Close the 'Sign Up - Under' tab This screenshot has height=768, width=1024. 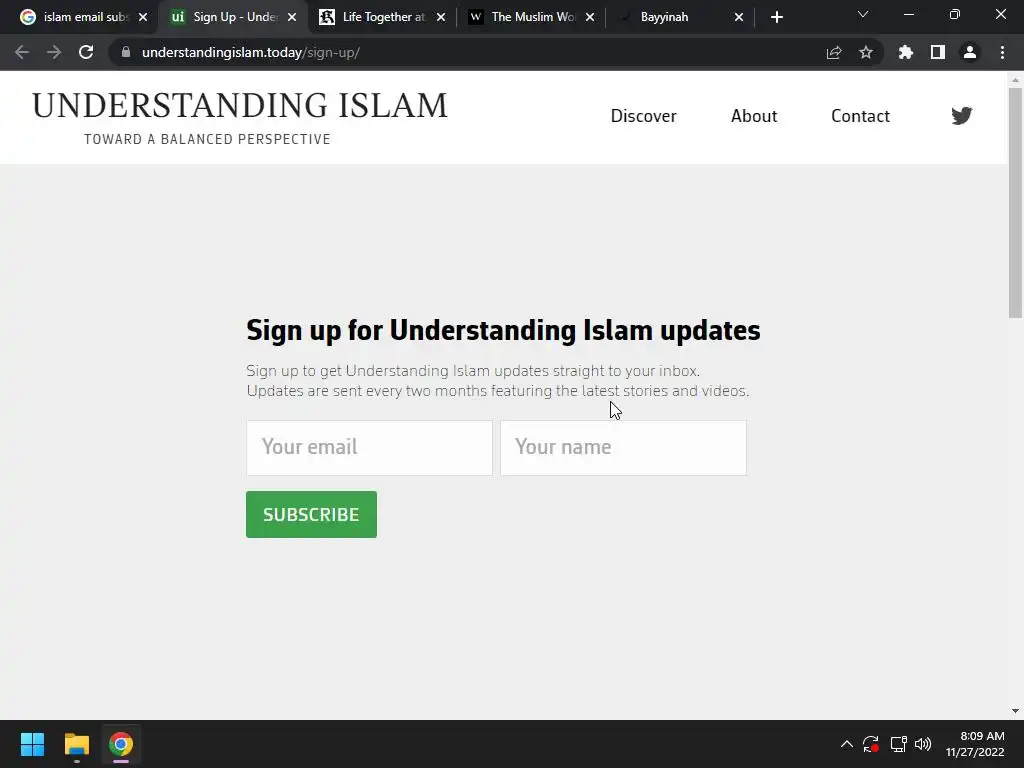coord(292,17)
